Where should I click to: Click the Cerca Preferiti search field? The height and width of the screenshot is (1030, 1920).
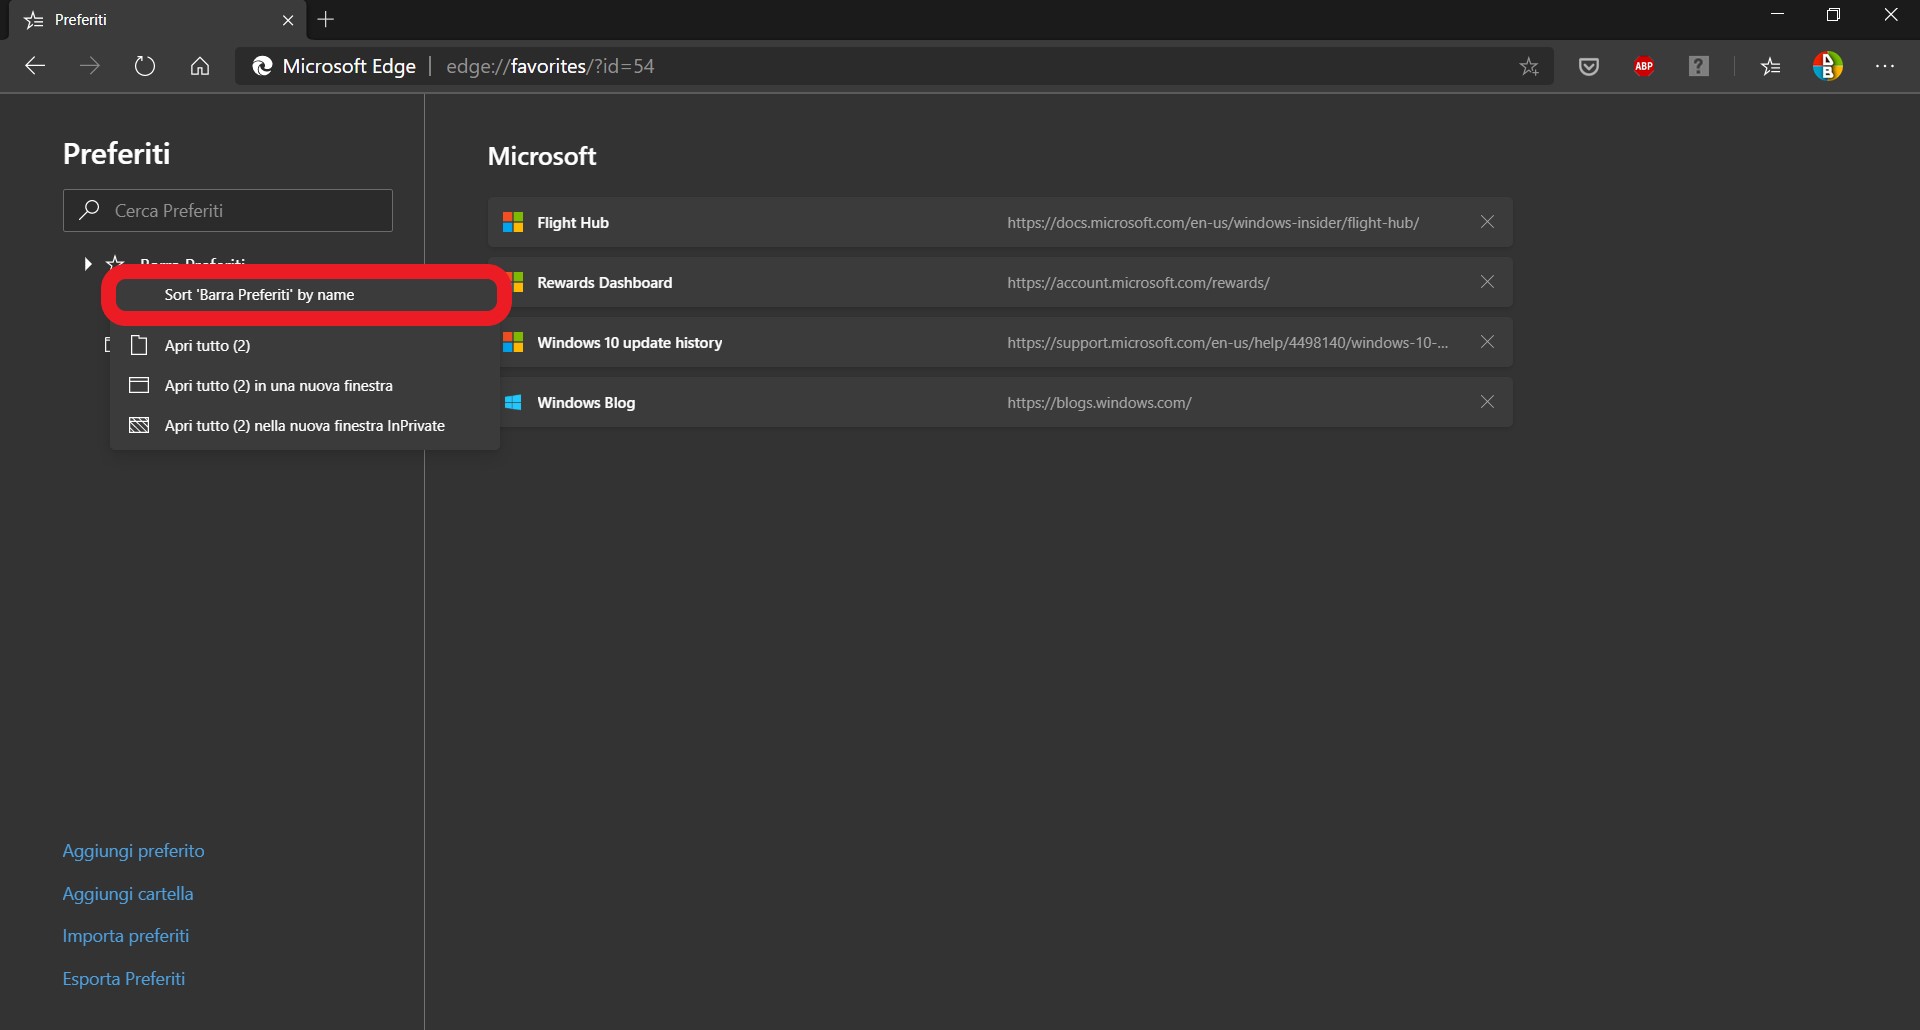[x=228, y=210]
